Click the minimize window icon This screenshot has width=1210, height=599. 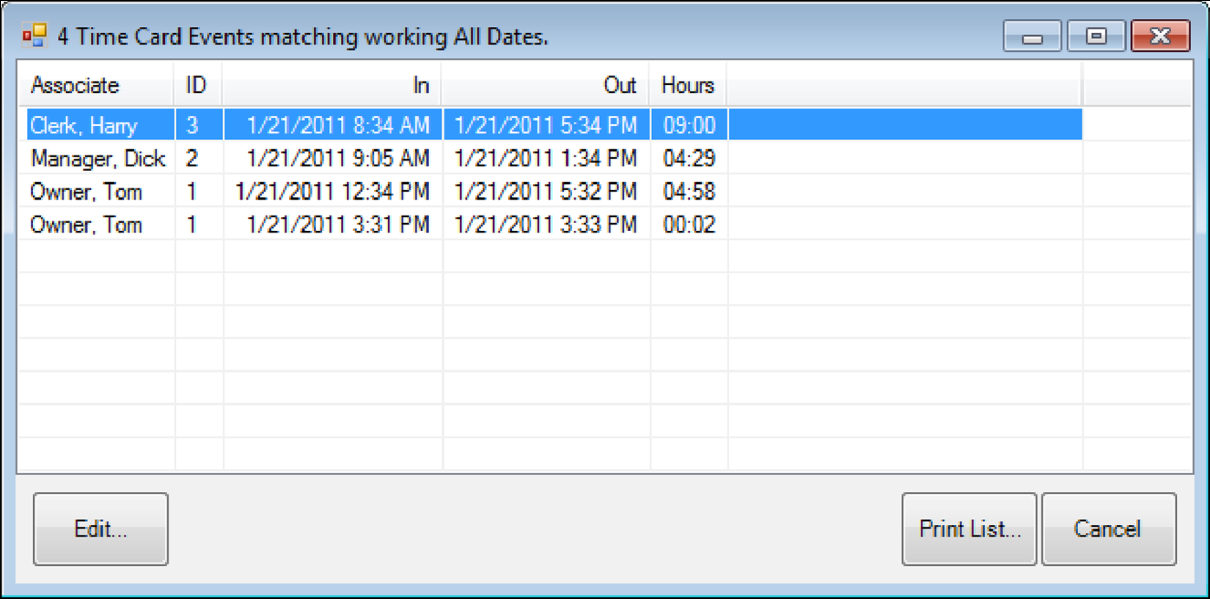click(x=1032, y=34)
